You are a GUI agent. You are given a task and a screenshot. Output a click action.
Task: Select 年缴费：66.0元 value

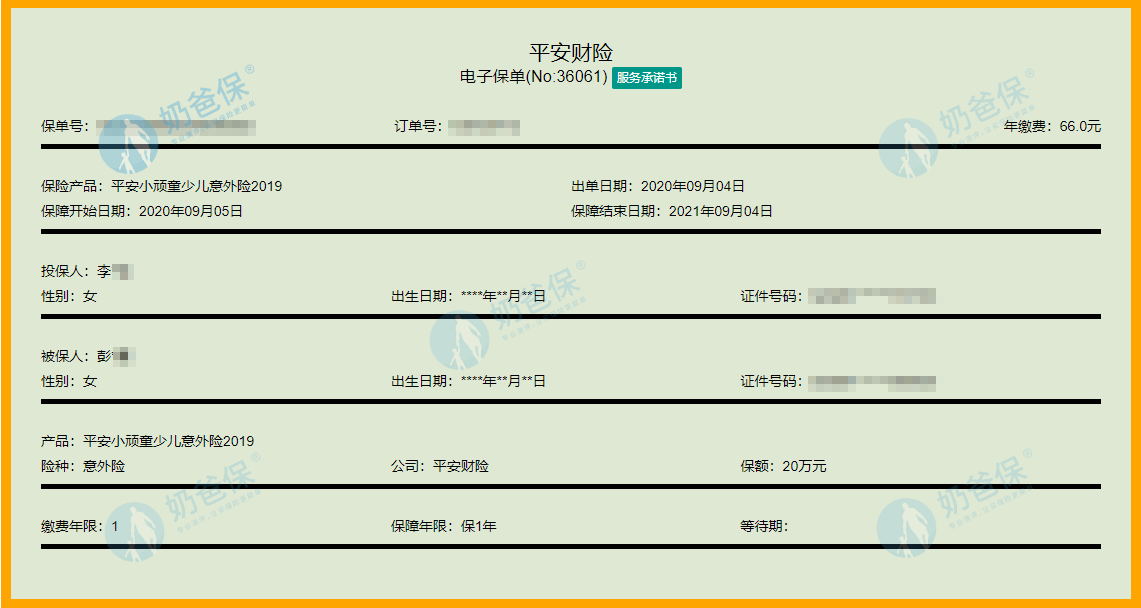point(1052,127)
